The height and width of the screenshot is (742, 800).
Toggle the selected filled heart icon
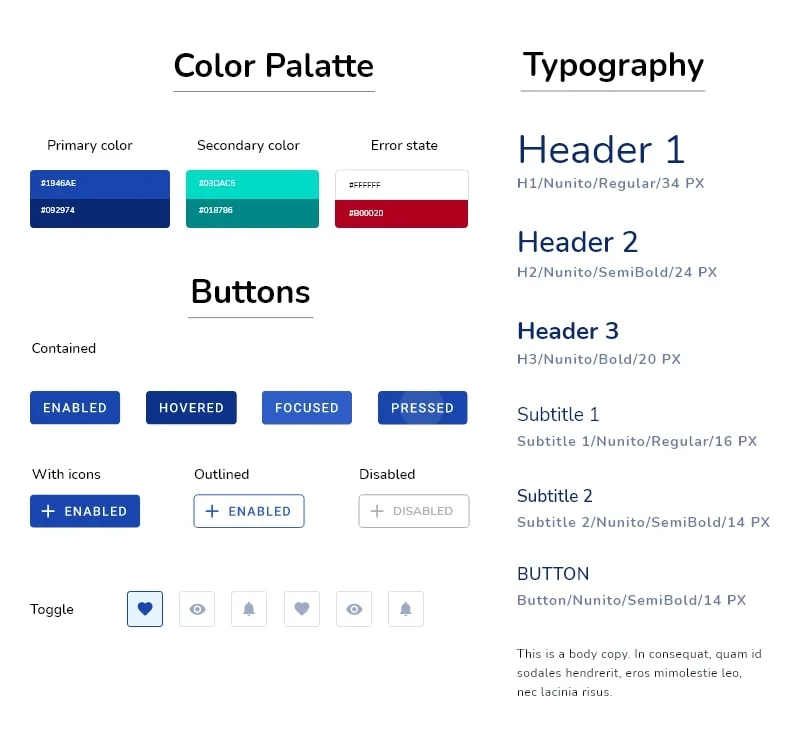tap(145, 609)
